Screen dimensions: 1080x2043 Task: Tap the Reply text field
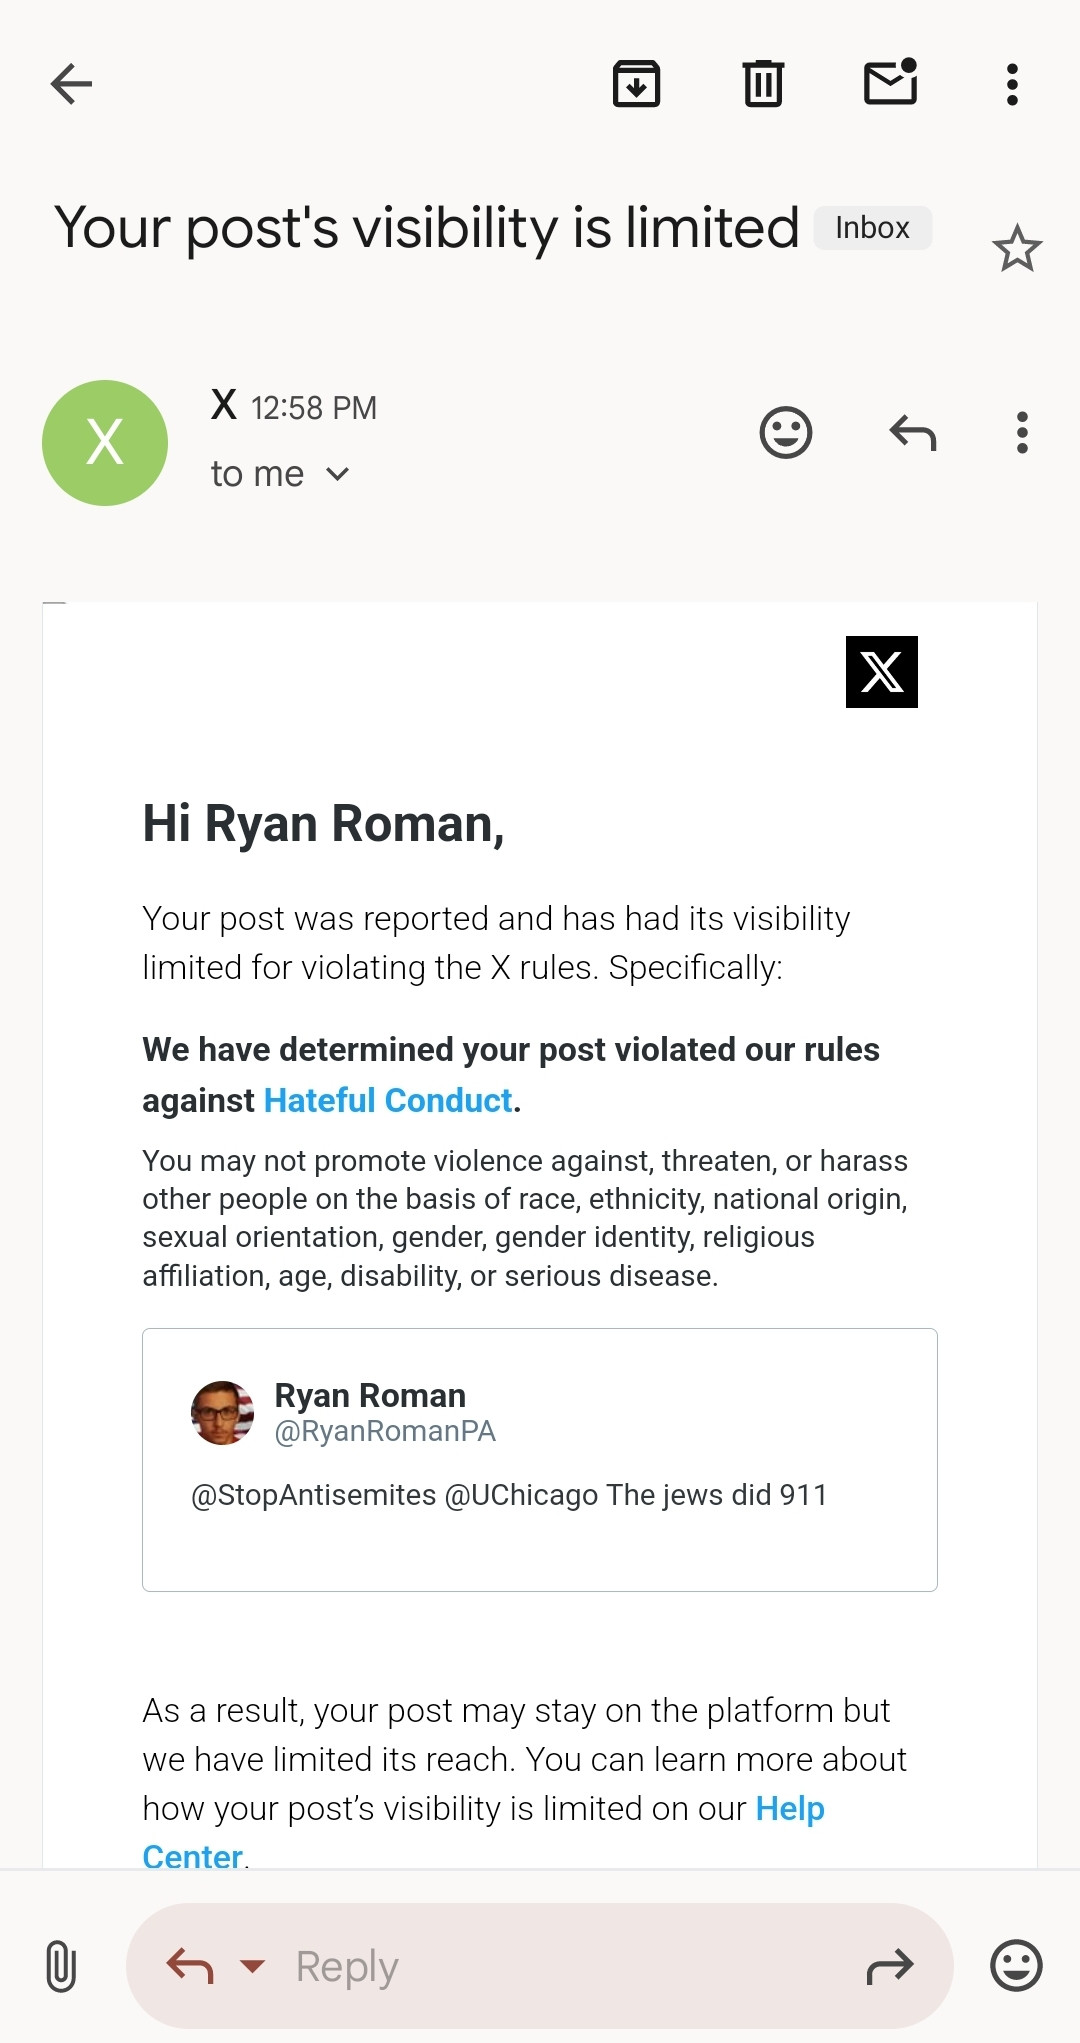(540, 1966)
